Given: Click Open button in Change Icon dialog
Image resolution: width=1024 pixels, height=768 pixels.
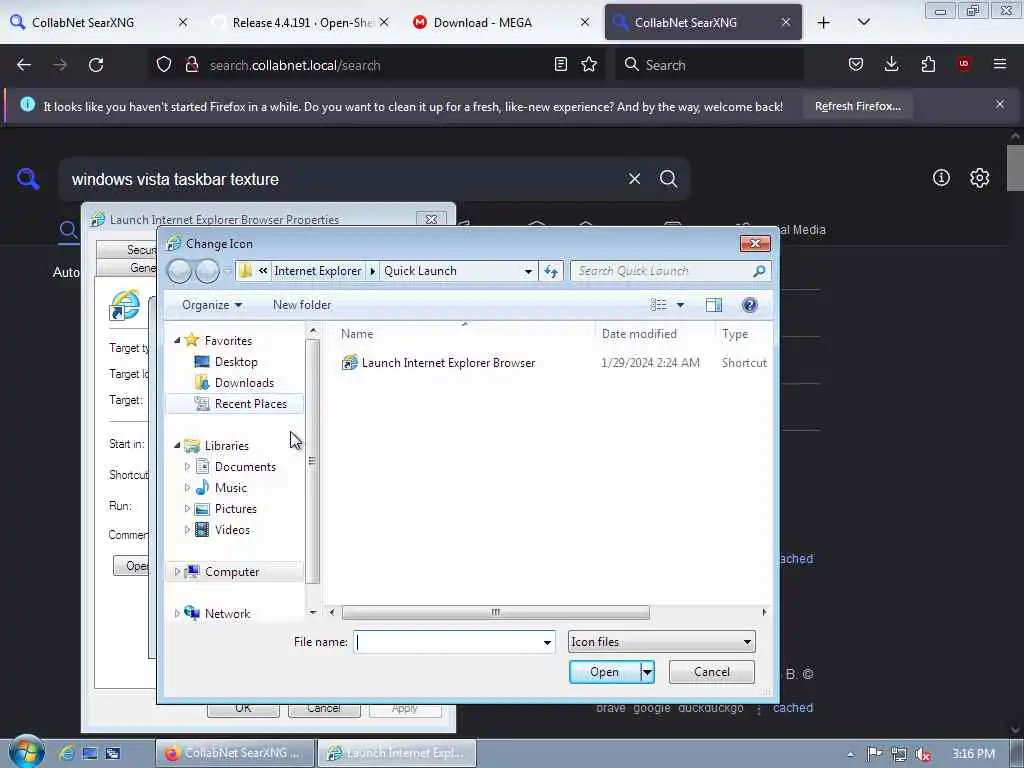Looking at the screenshot, I should coord(605,672).
